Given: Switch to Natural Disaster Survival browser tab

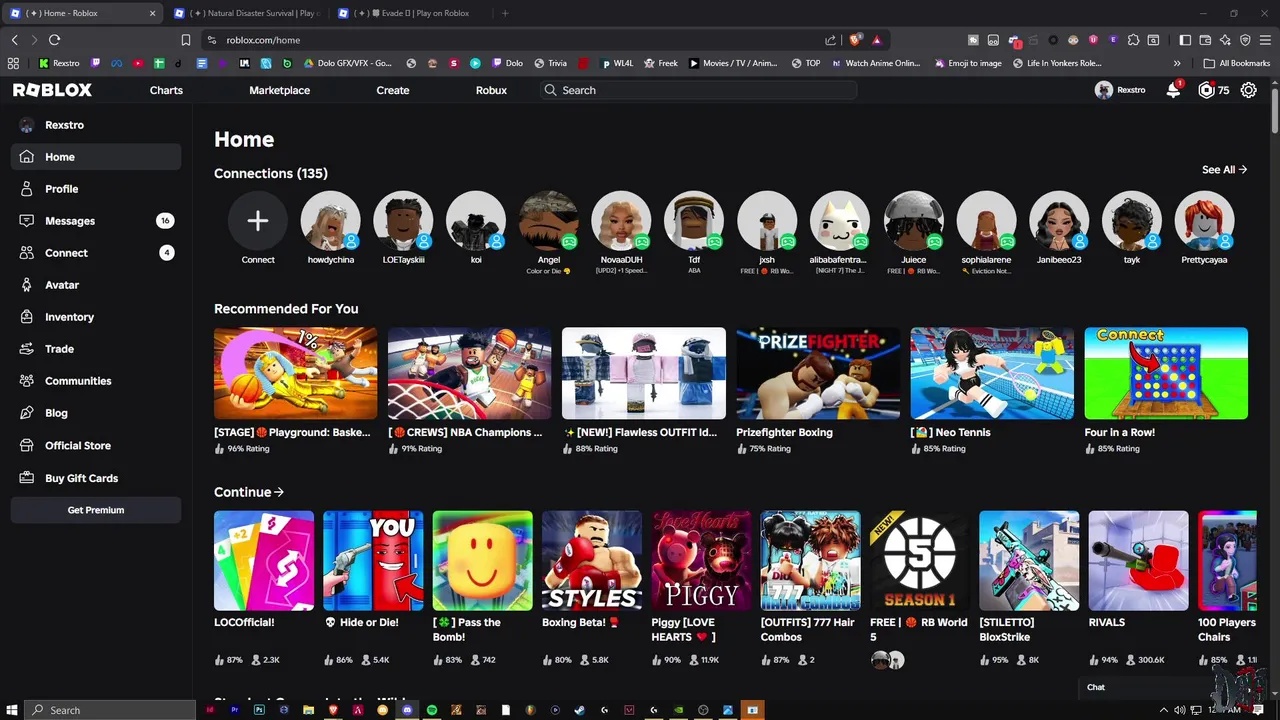Looking at the screenshot, I should tap(246, 13).
